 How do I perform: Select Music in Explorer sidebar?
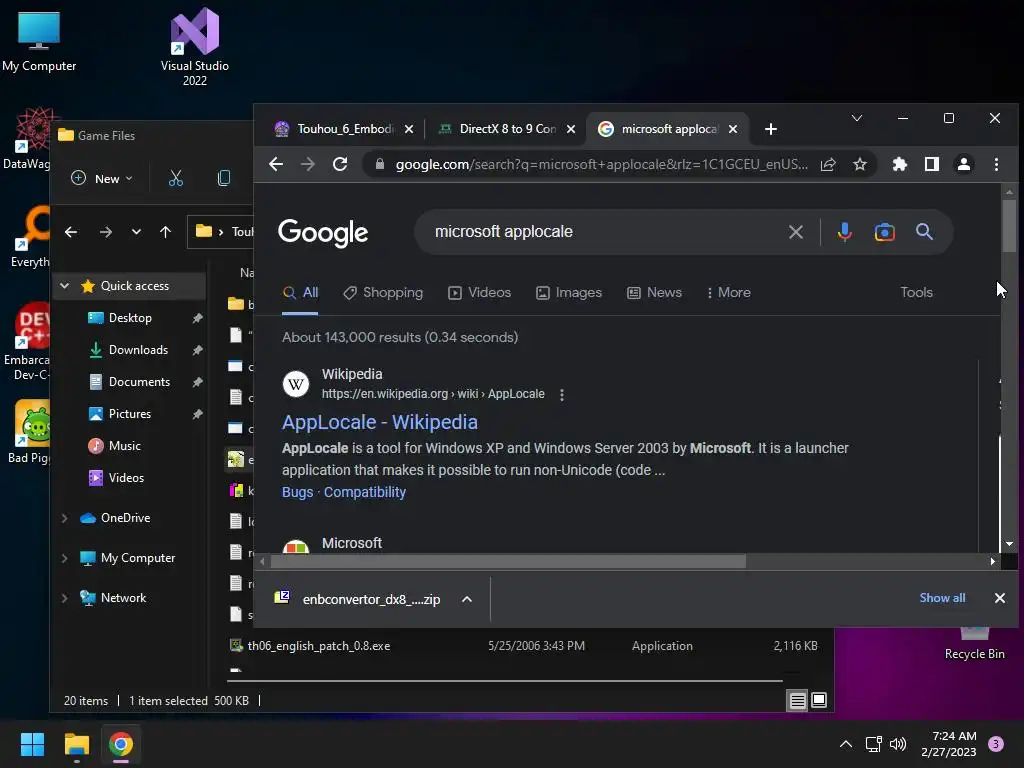point(124,446)
